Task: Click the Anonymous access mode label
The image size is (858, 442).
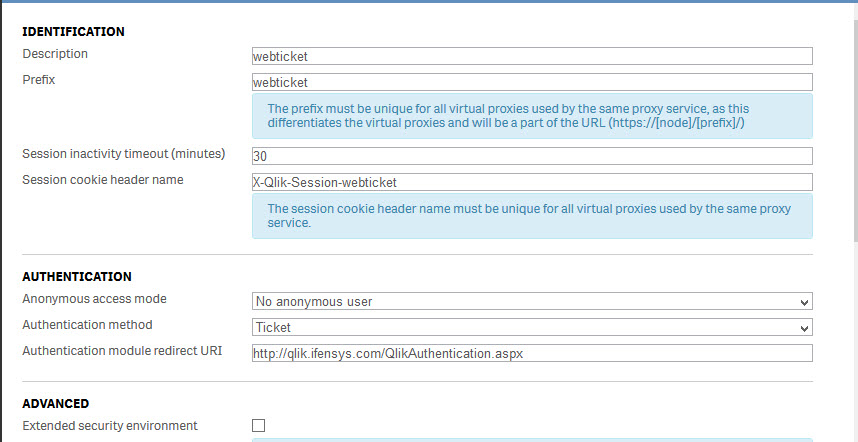Action: pyautogui.click(x=94, y=299)
